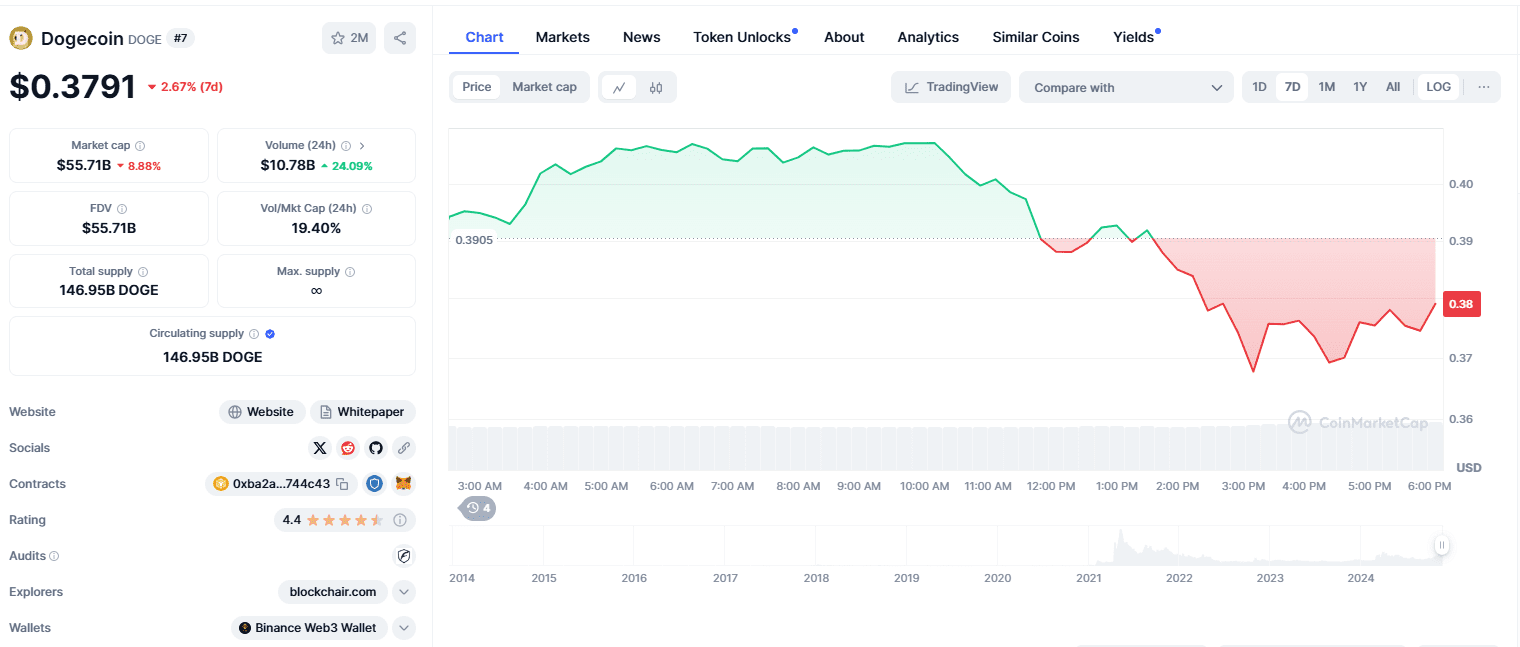The image size is (1520, 647).
Task: Click info icon beside Vol/Mkt Cap (24h)
Action: pos(367,209)
